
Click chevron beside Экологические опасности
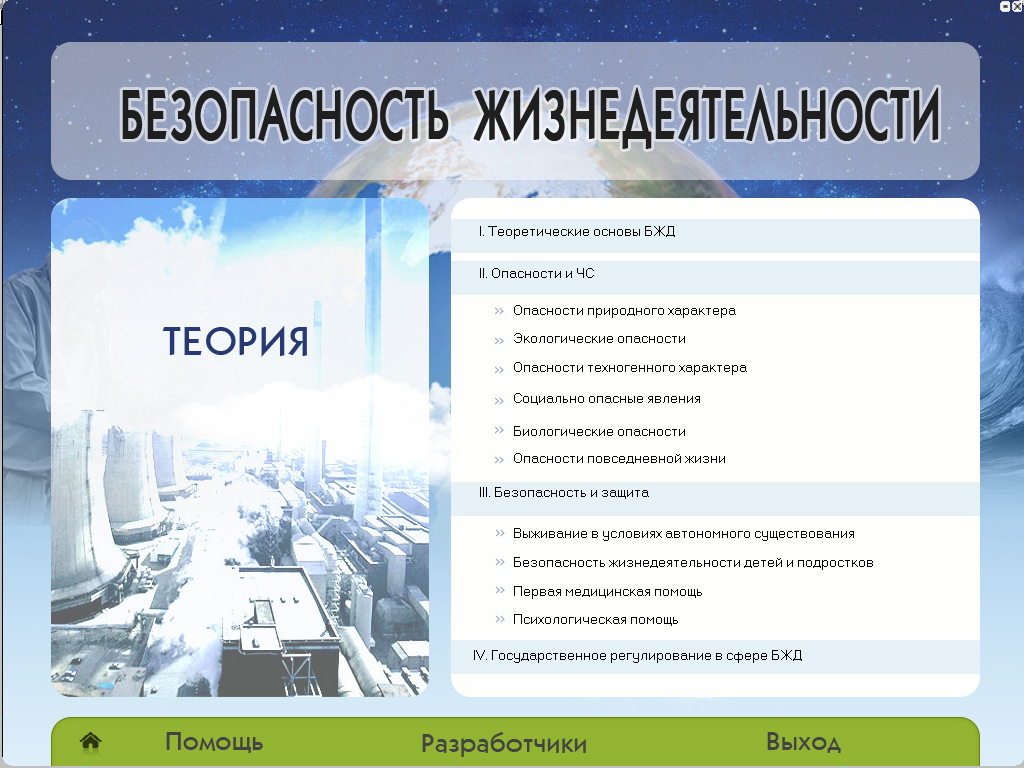(500, 340)
